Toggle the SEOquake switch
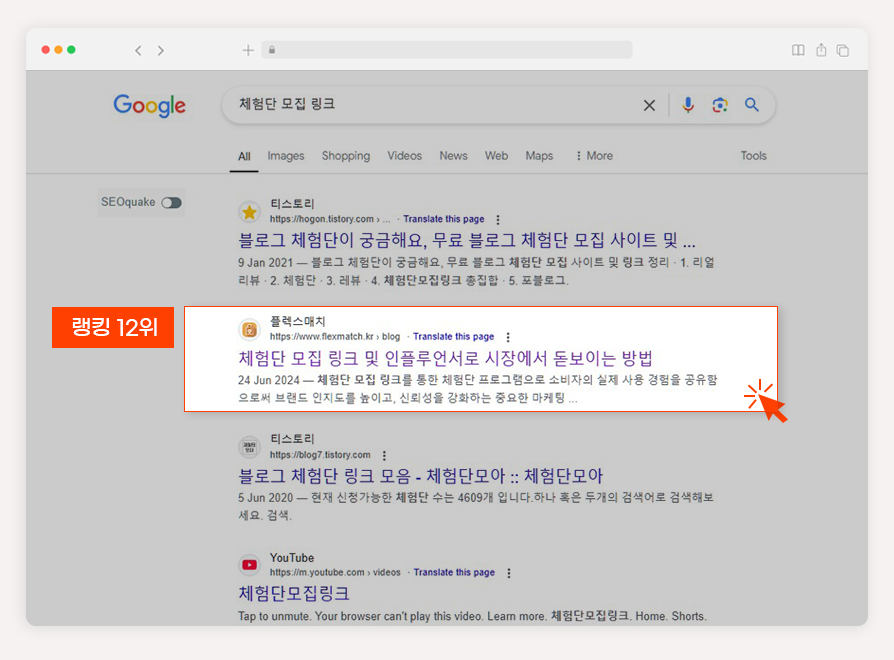 pyautogui.click(x=171, y=202)
